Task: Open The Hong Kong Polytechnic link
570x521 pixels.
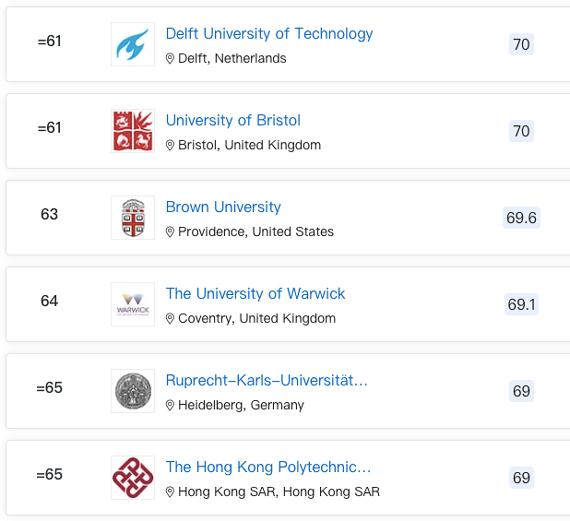Action: [268, 467]
